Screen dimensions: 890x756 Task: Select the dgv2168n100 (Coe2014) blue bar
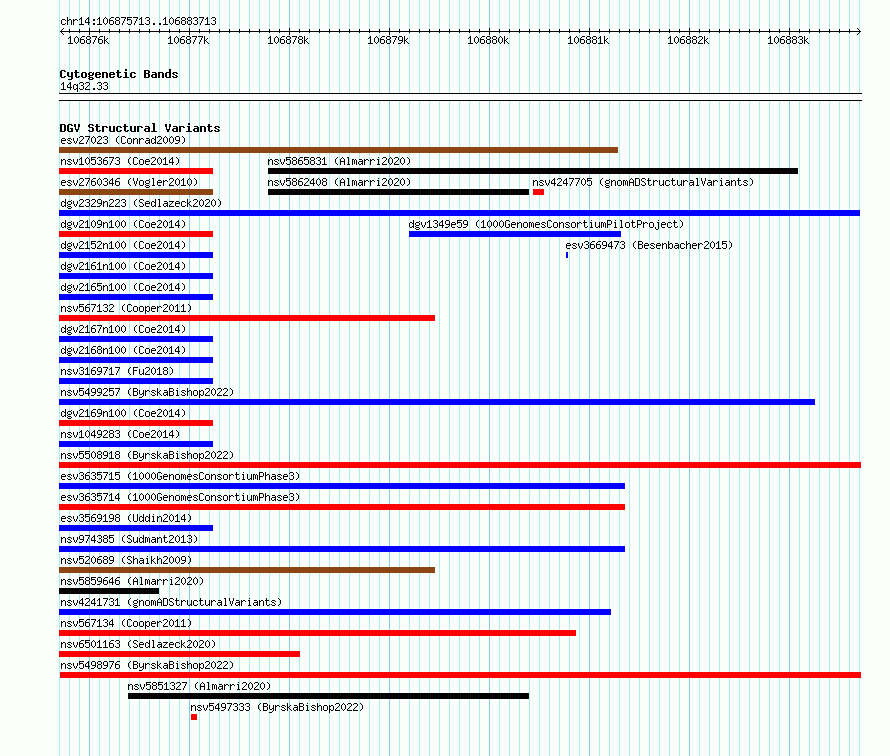136,360
